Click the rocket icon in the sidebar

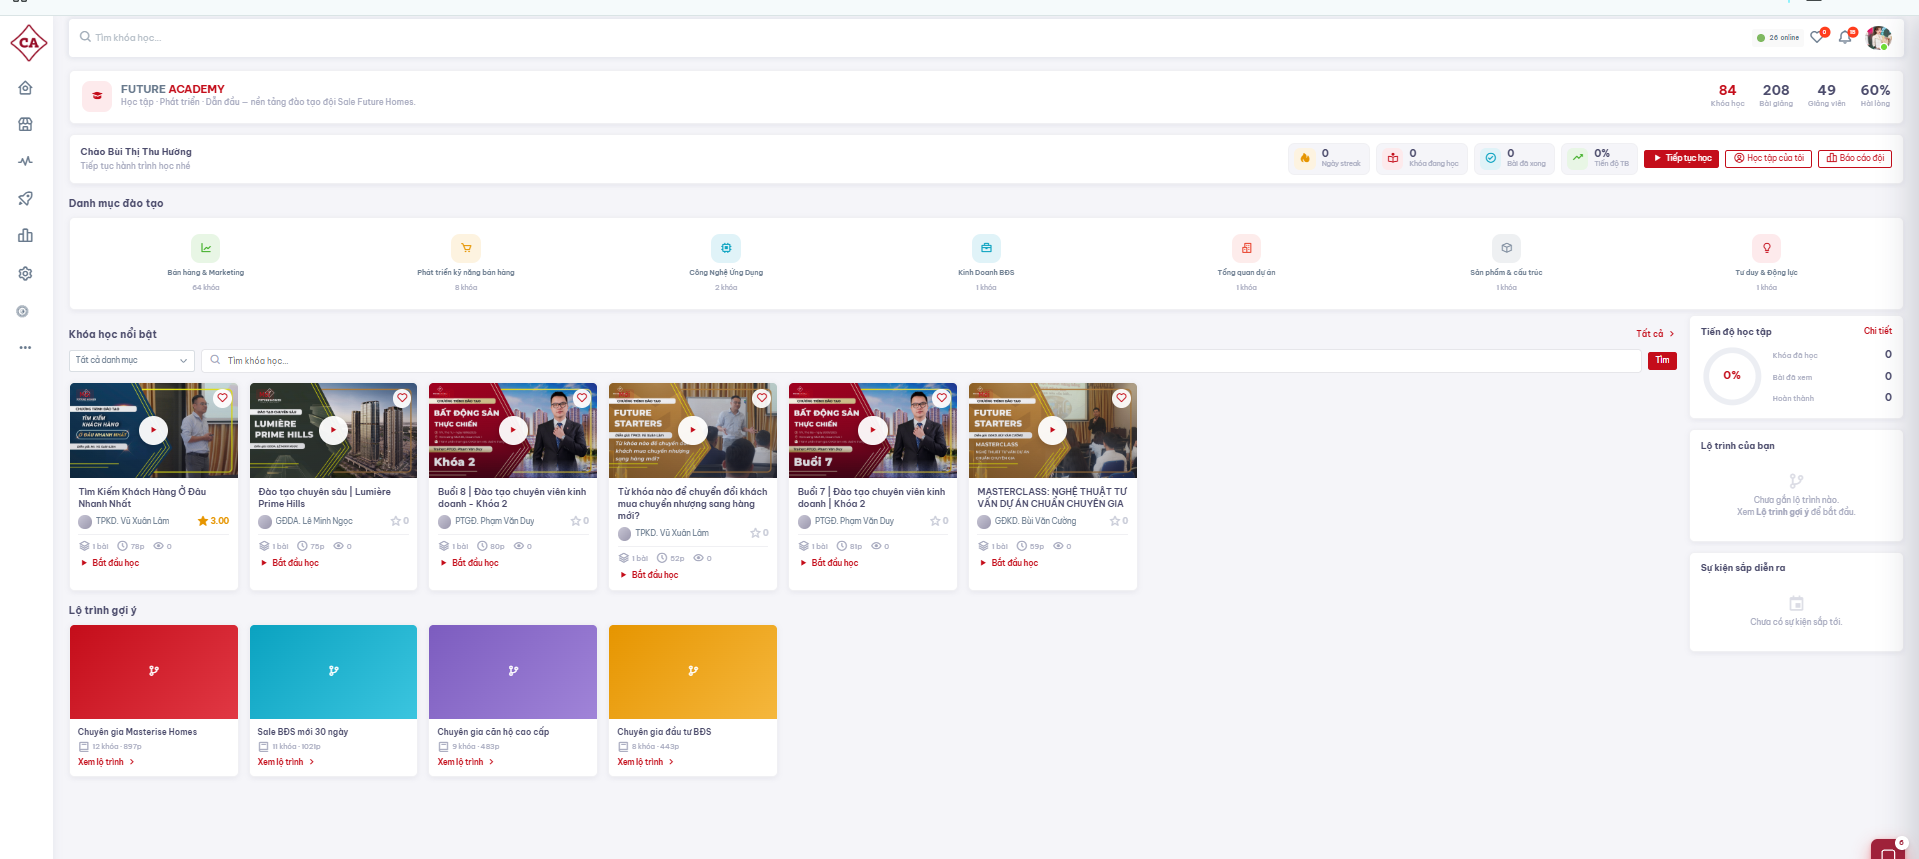tap(26, 198)
